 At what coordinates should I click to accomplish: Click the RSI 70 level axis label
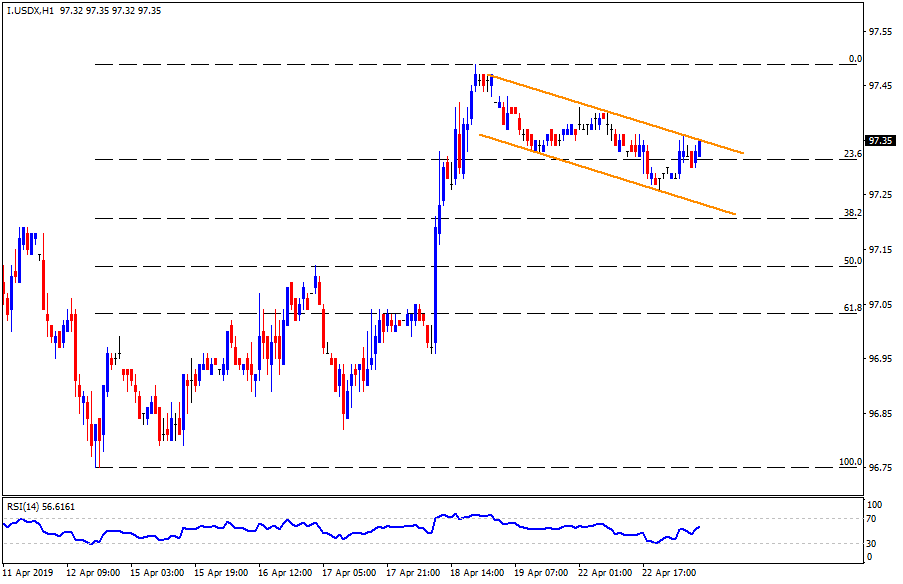click(872, 519)
